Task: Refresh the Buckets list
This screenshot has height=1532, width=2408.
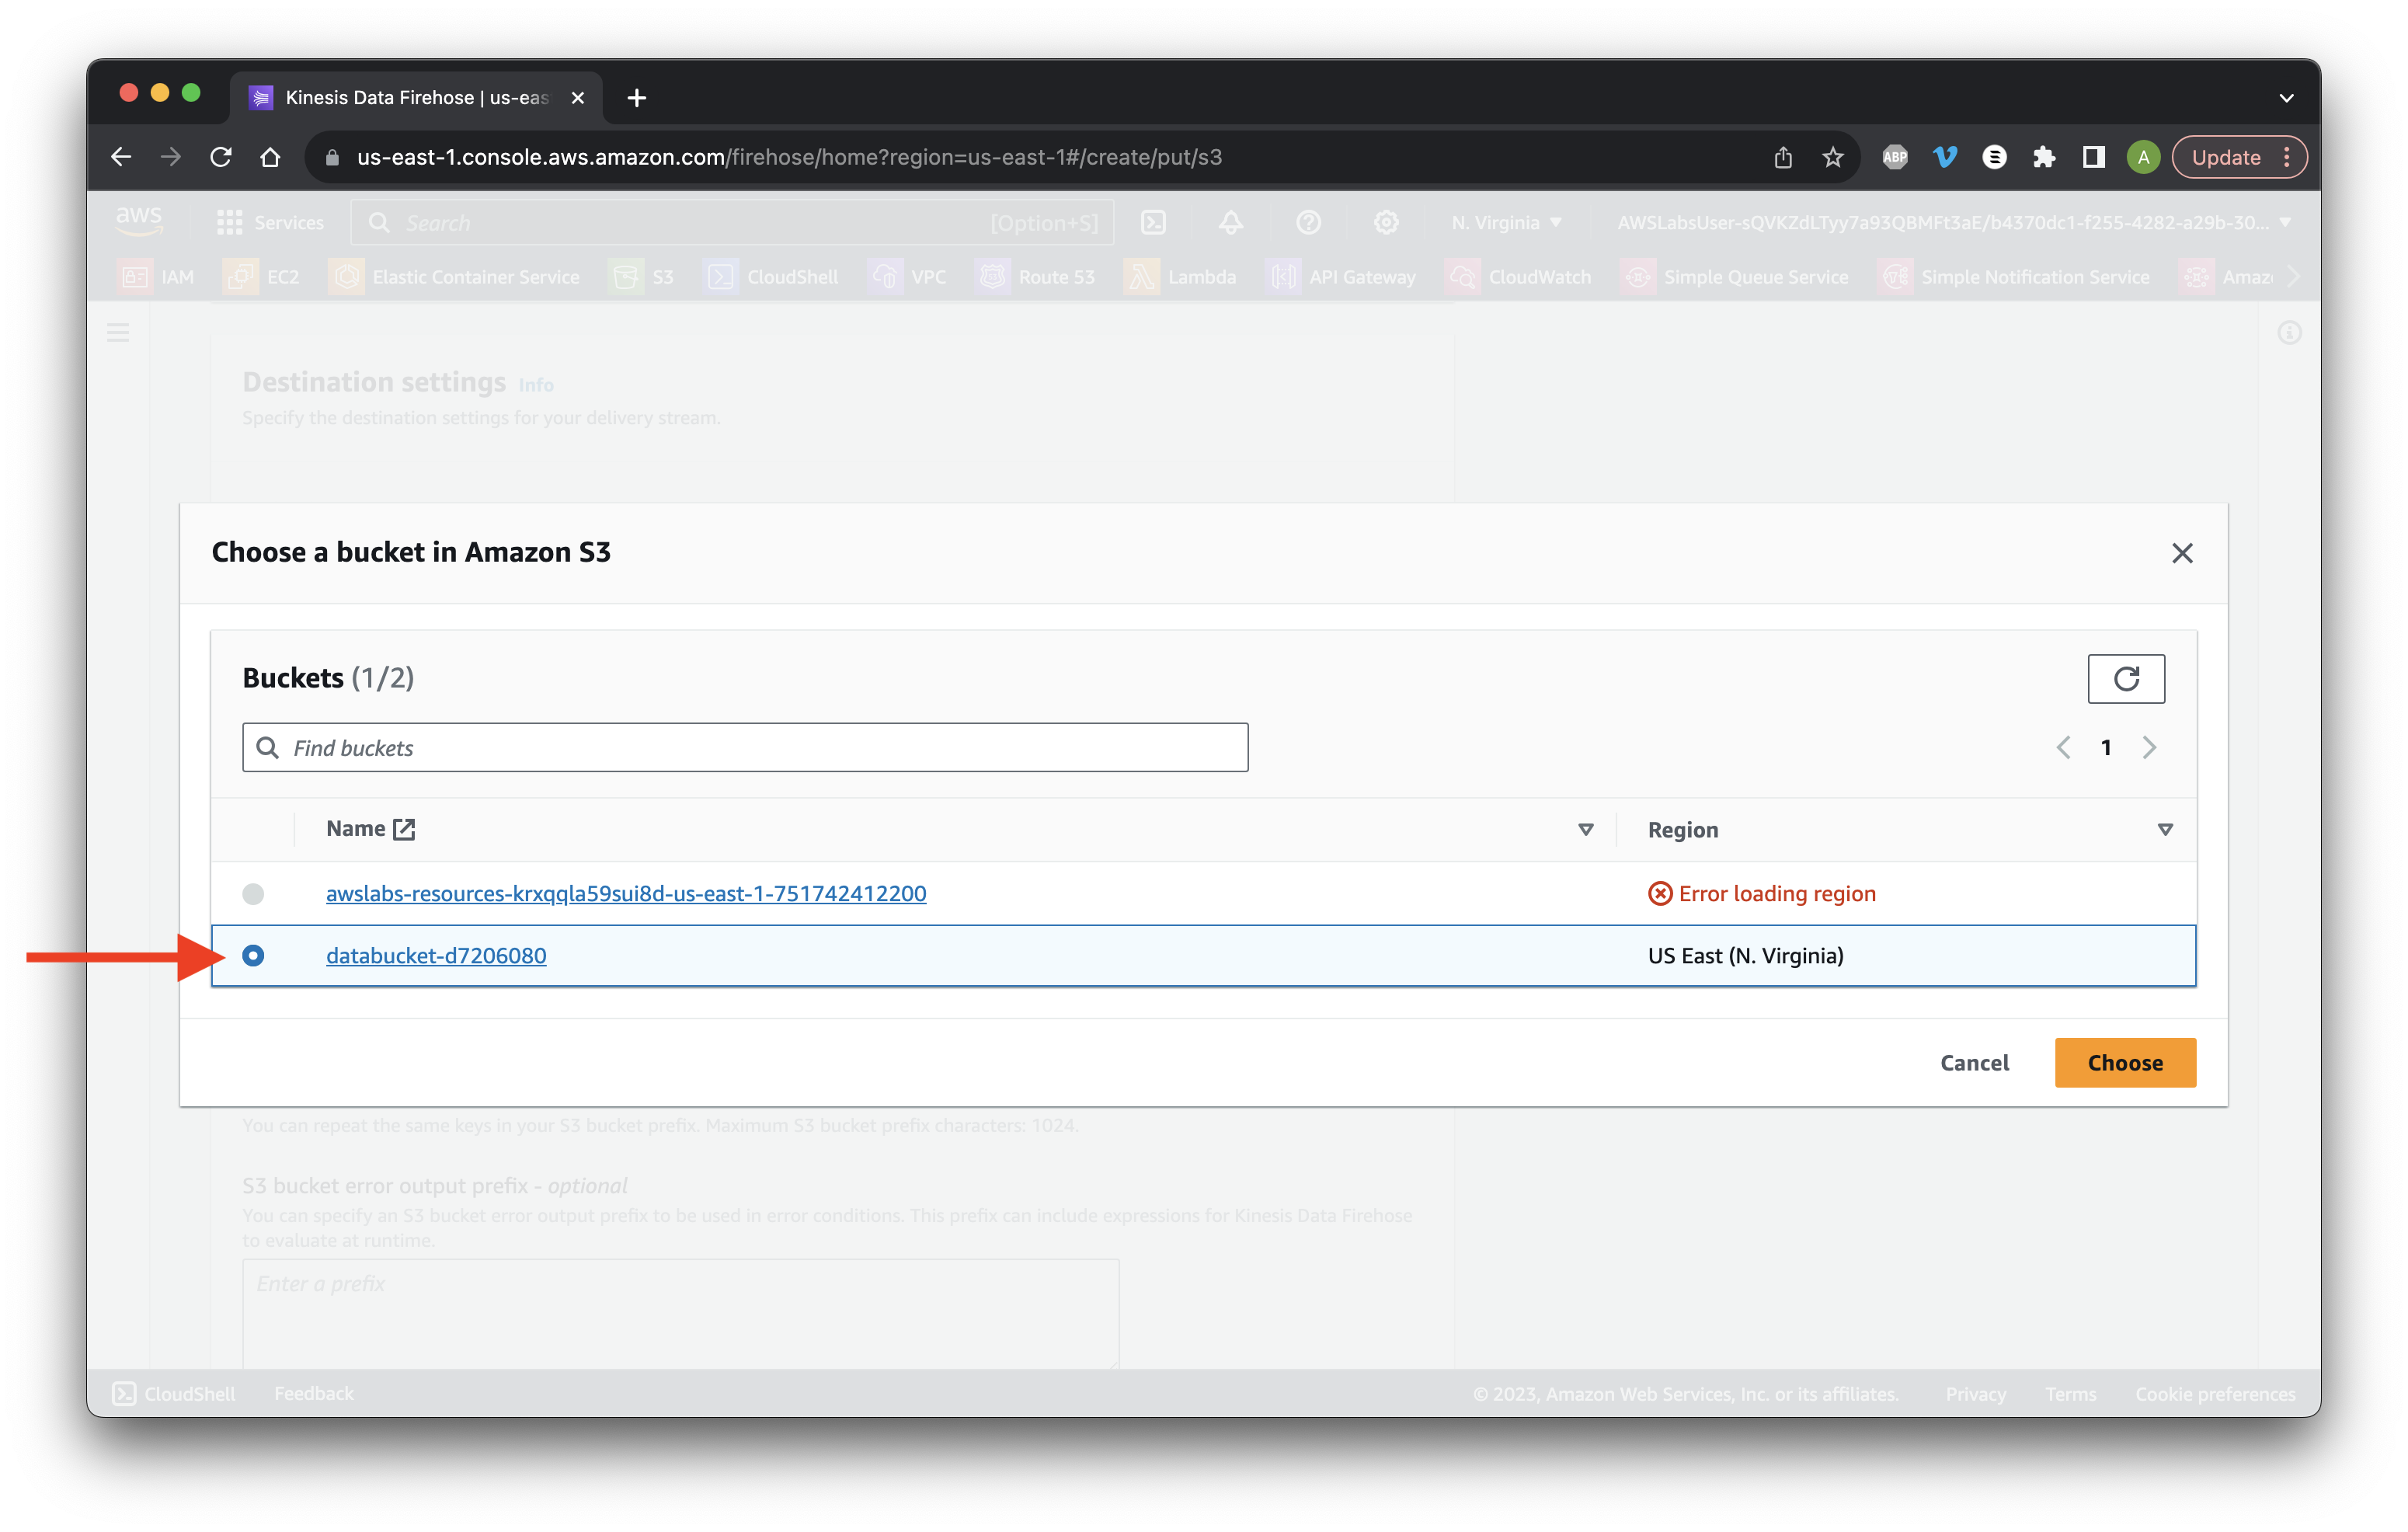Action: pyautogui.click(x=2126, y=679)
